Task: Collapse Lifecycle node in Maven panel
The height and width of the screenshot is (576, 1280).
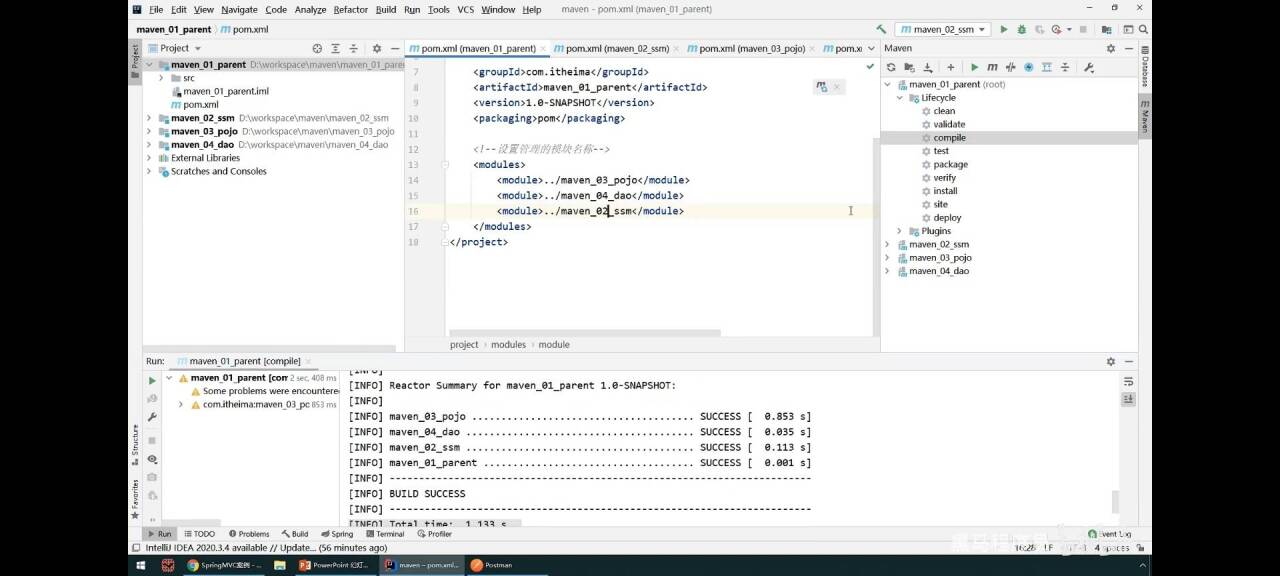Action: [899, 98]
